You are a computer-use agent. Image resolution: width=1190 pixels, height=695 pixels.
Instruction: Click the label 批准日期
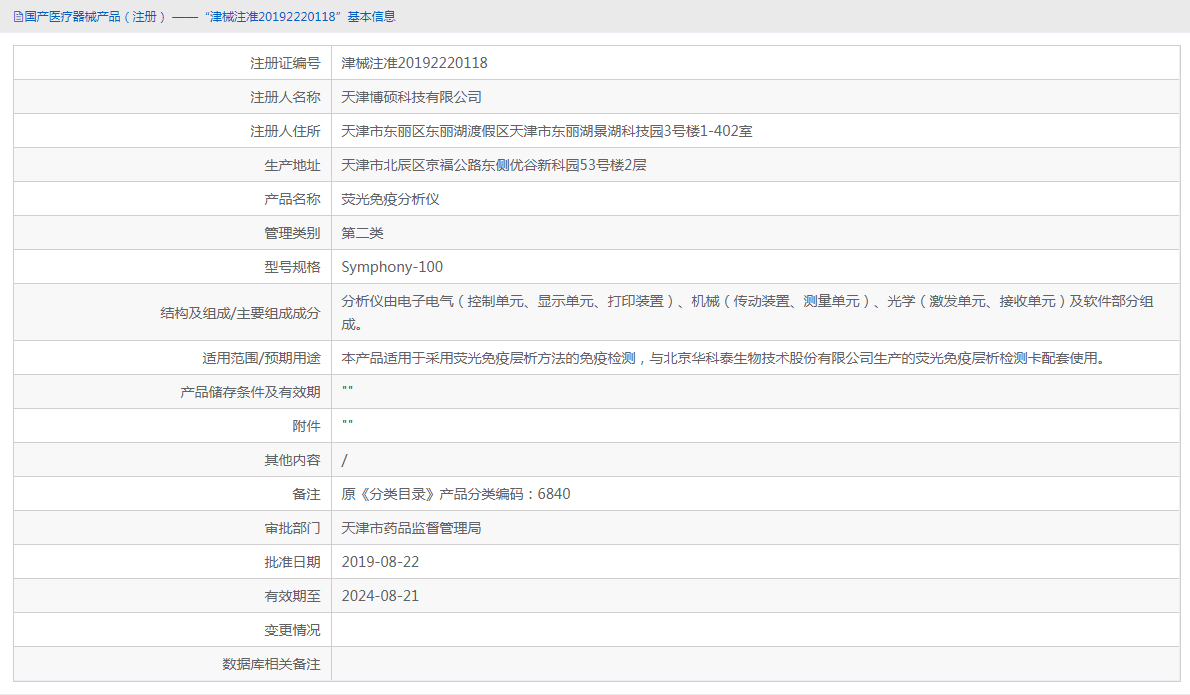pos(292,562)
